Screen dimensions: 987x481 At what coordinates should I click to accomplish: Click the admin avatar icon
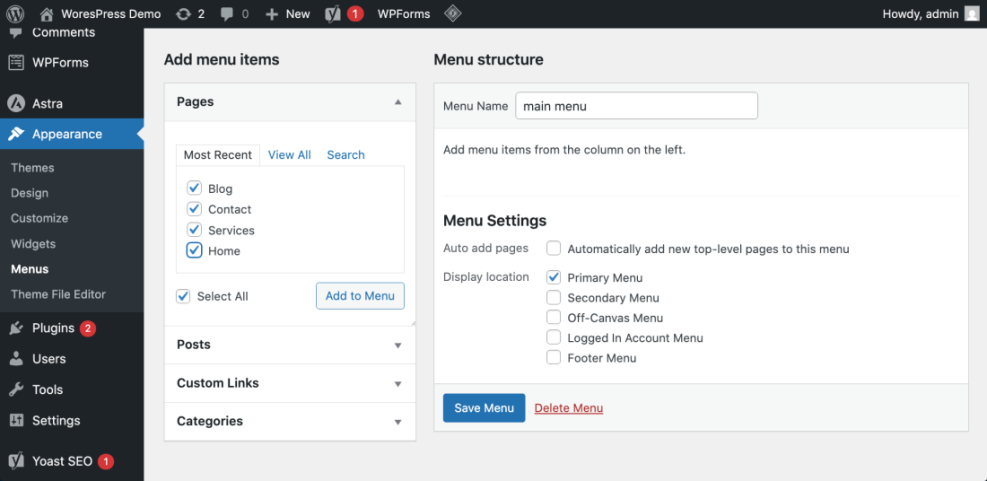point(972,14)
